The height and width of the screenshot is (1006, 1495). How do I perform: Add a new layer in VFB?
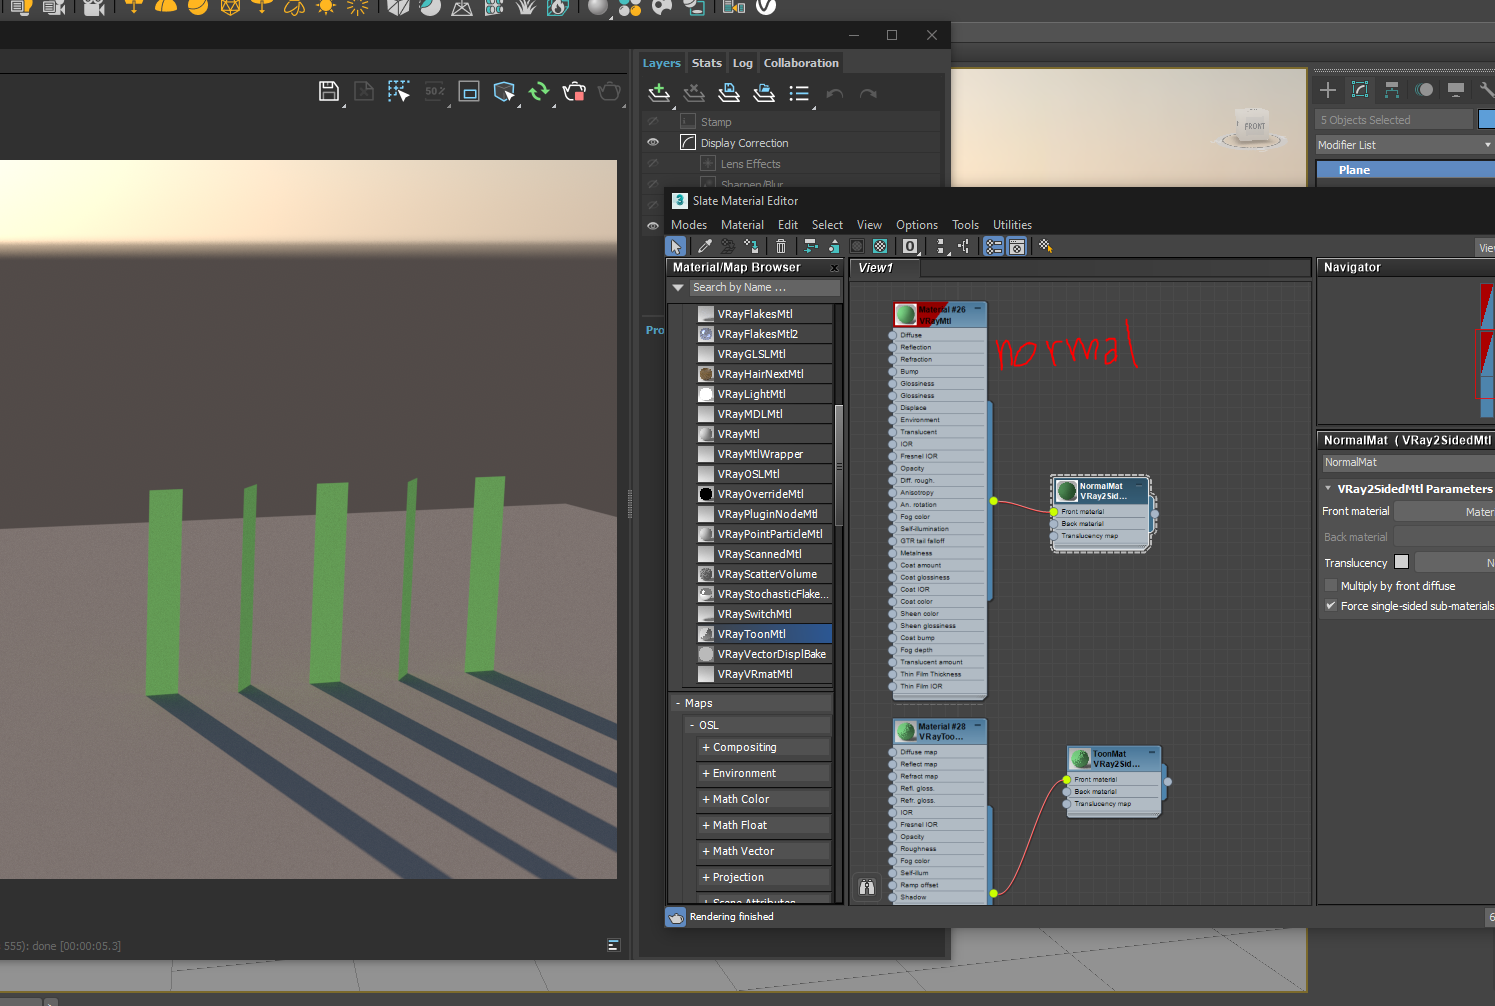point(659,93)
